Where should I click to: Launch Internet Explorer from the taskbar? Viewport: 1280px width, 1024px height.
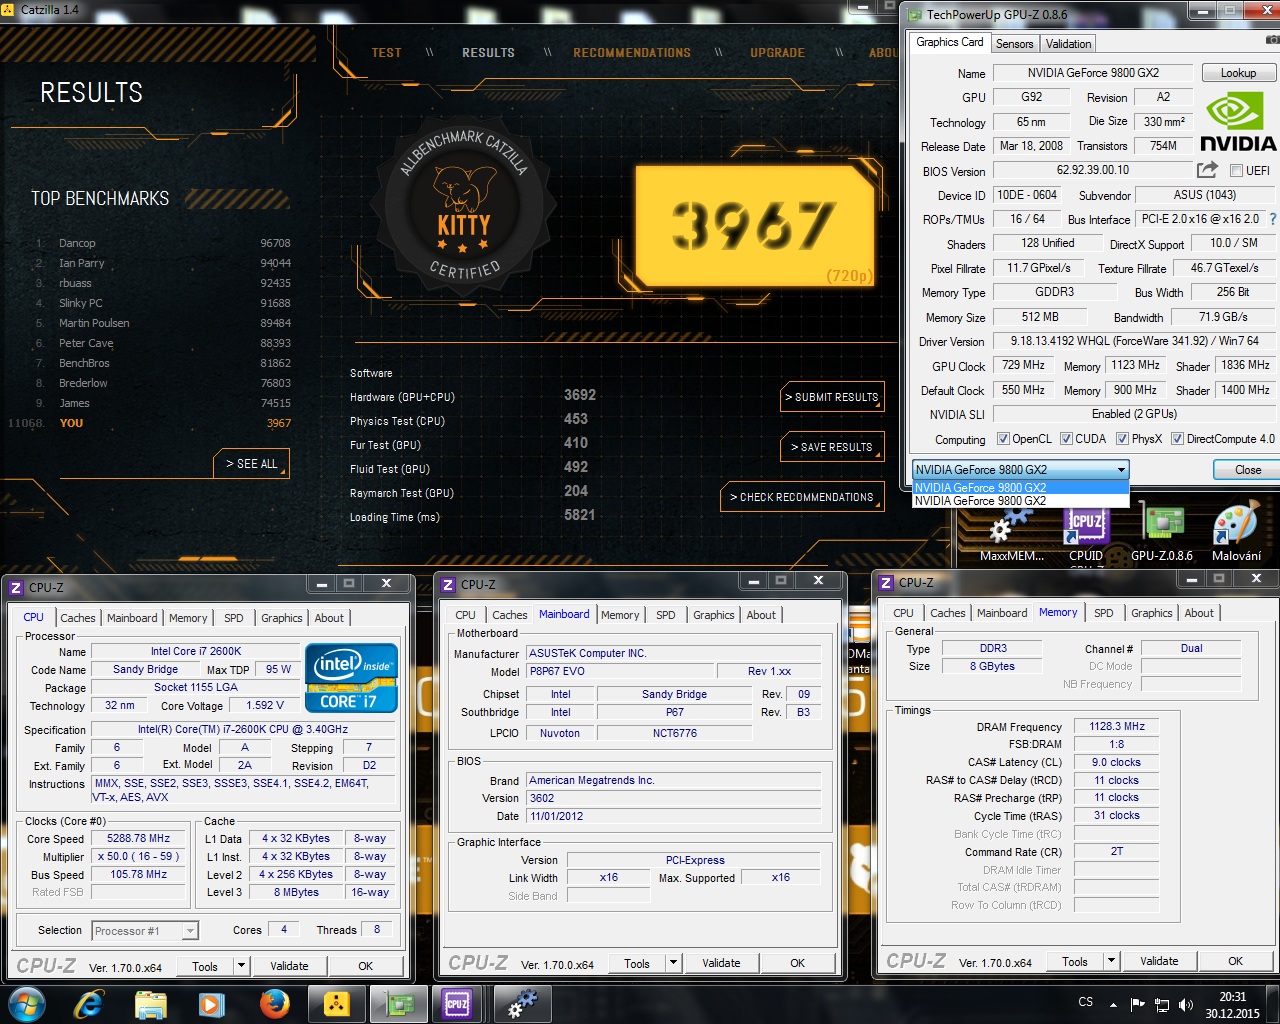(x=88, y=1003)
